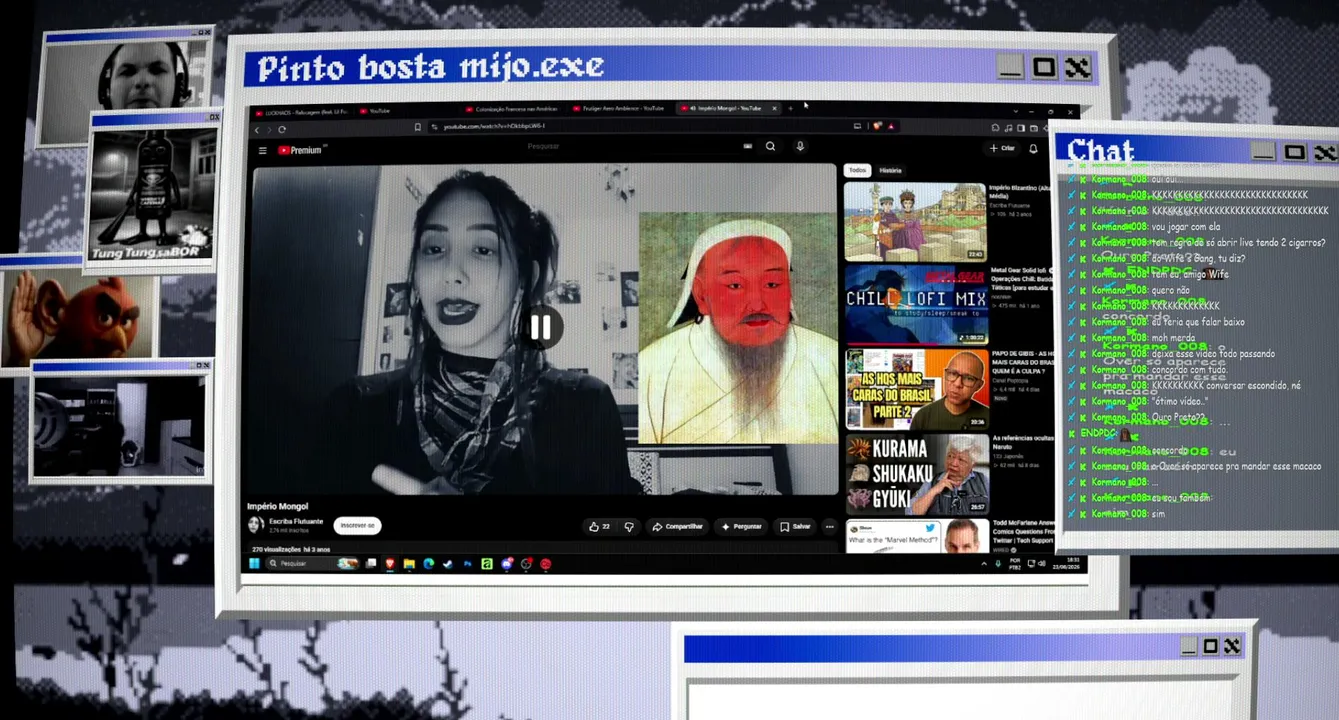This screenshot has height=720, width=1339.
Task: Open the Chill Lofi Mix video thumbnail
Action: tap(916, 304)
